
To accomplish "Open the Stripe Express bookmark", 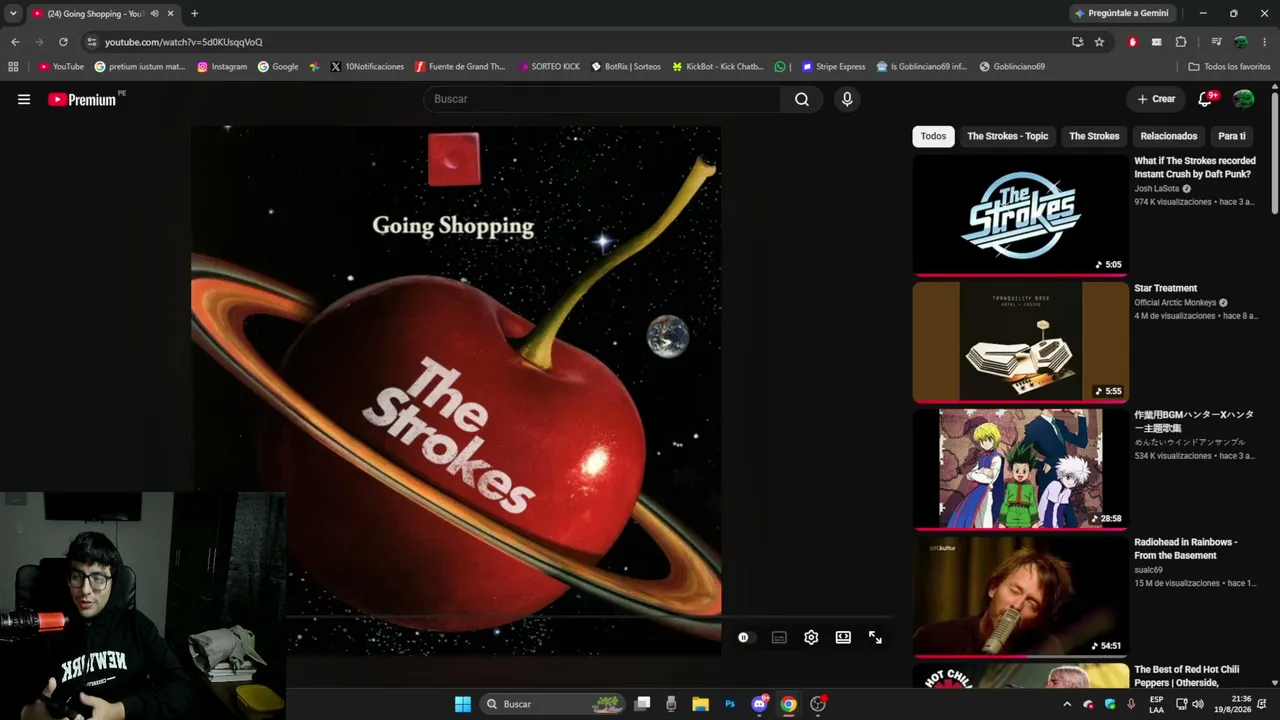I will [833, 67].
